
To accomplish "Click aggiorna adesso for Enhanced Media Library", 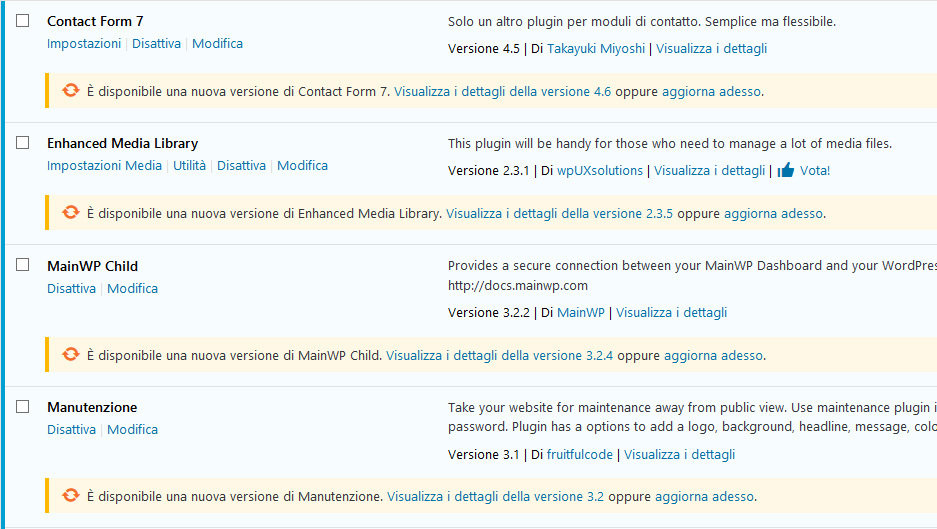I will pyautogui.click(x=773, y=213).
